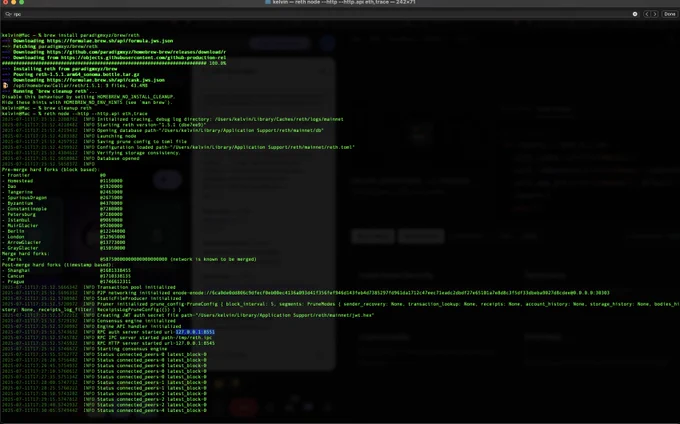This screenshot has height=424, width=680.
Task: Click the folder icon in the window title
Action: click(268, 2)
